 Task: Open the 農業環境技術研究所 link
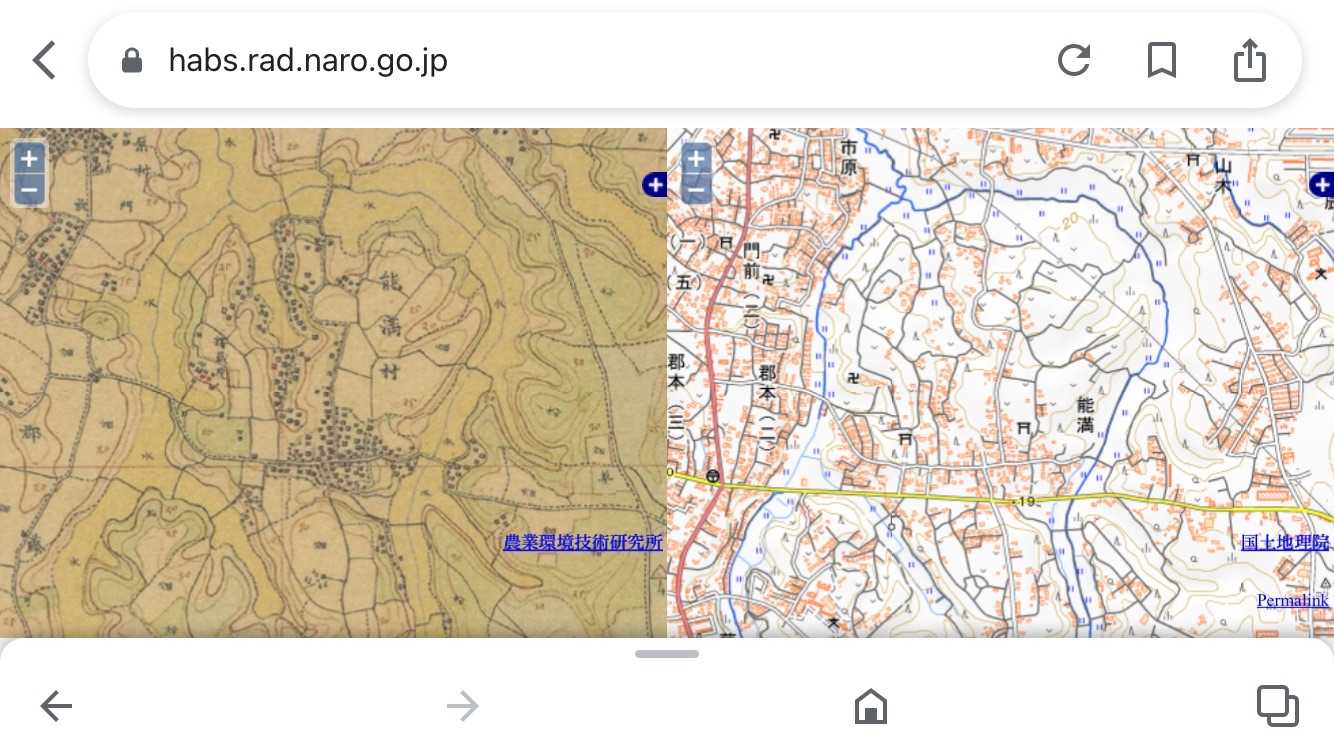point(582,543)
